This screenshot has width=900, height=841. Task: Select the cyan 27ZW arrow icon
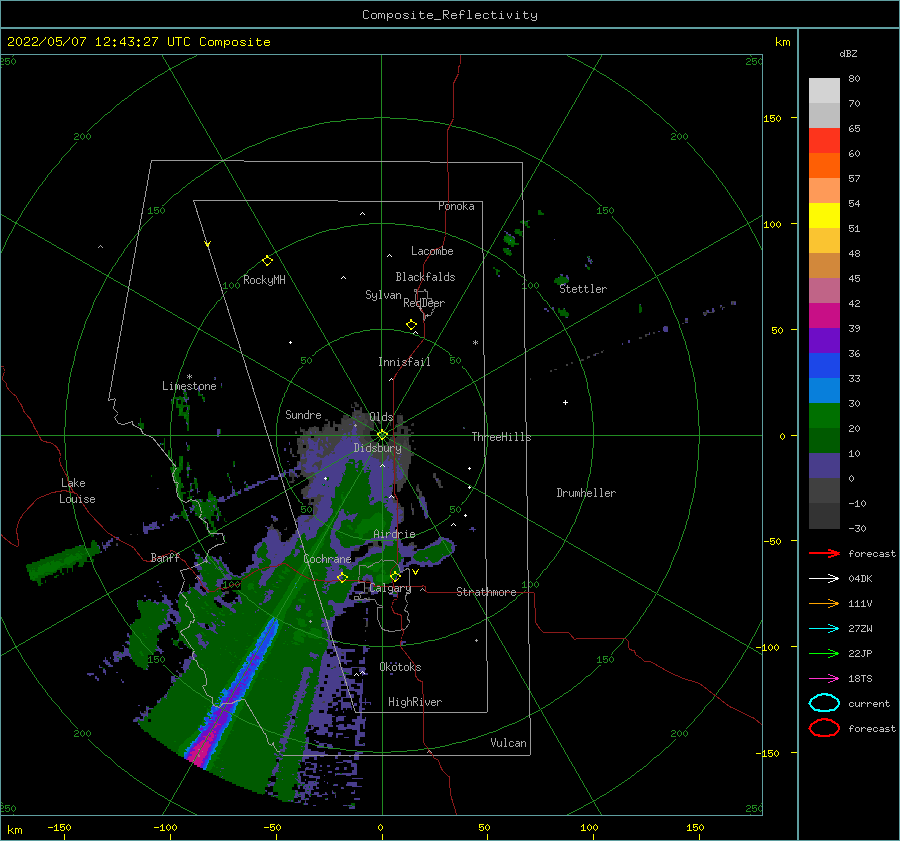[824, 629]
